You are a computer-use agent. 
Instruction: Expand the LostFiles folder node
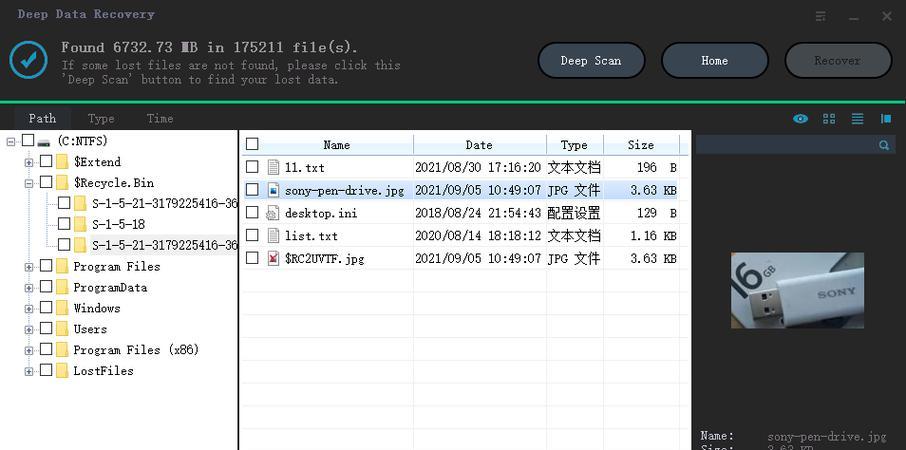29,371
